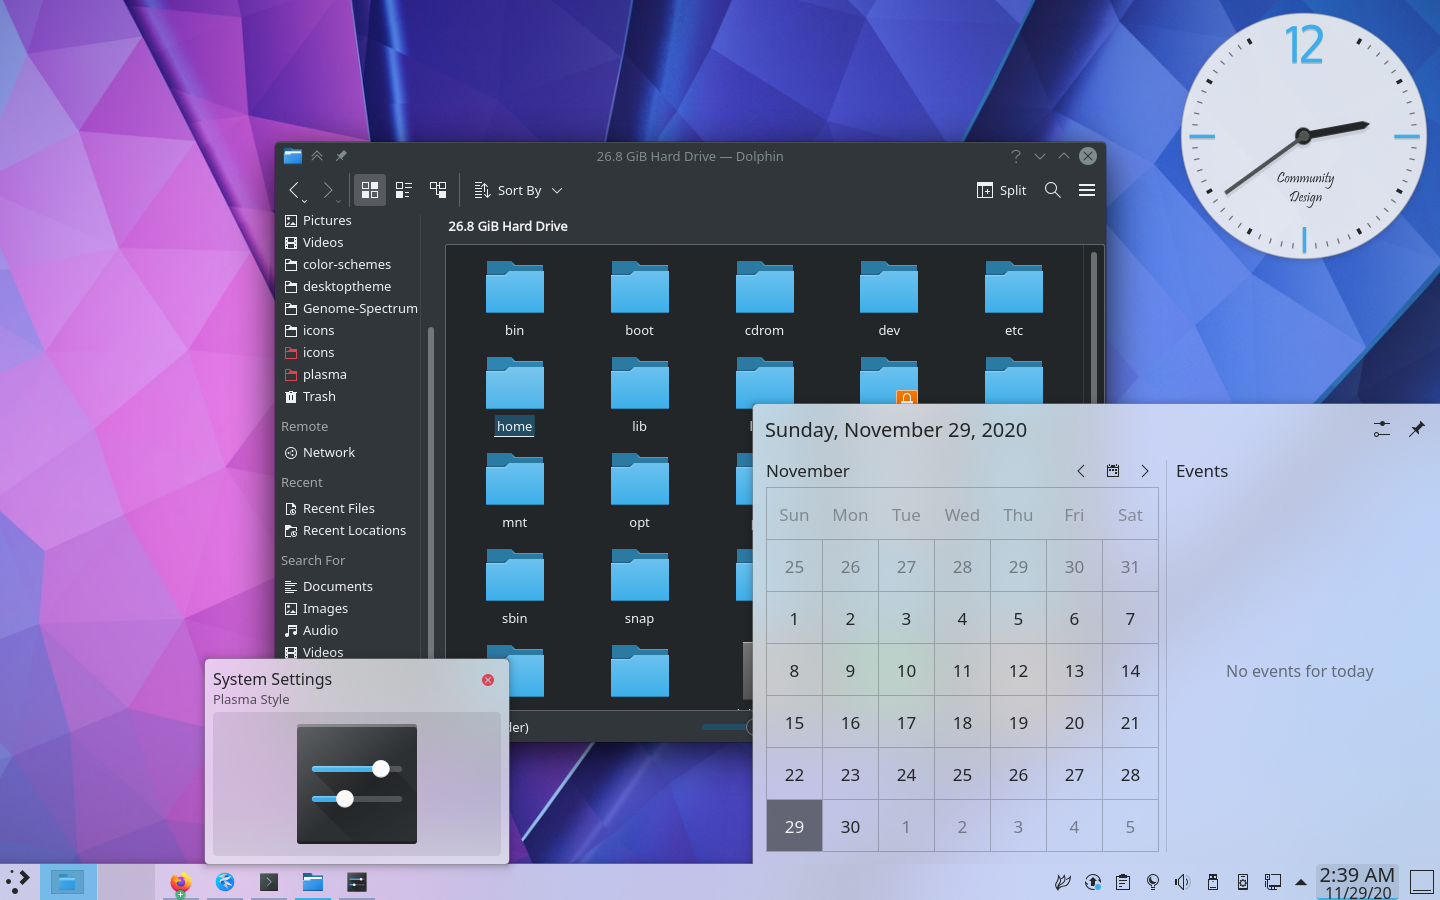This screenshot has width=1440, height=900.
Task: Select the cdrom folder
Action: tap(765, 298)
